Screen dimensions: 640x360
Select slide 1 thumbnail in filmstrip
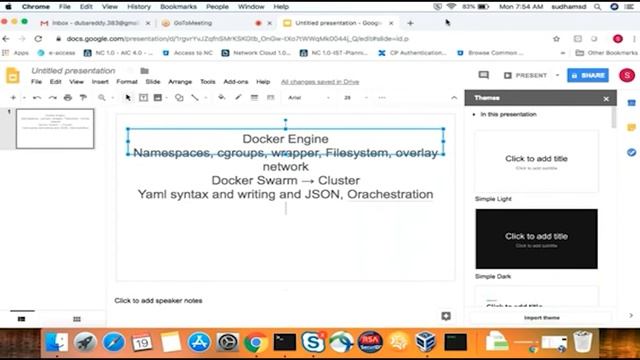(55, 128)
